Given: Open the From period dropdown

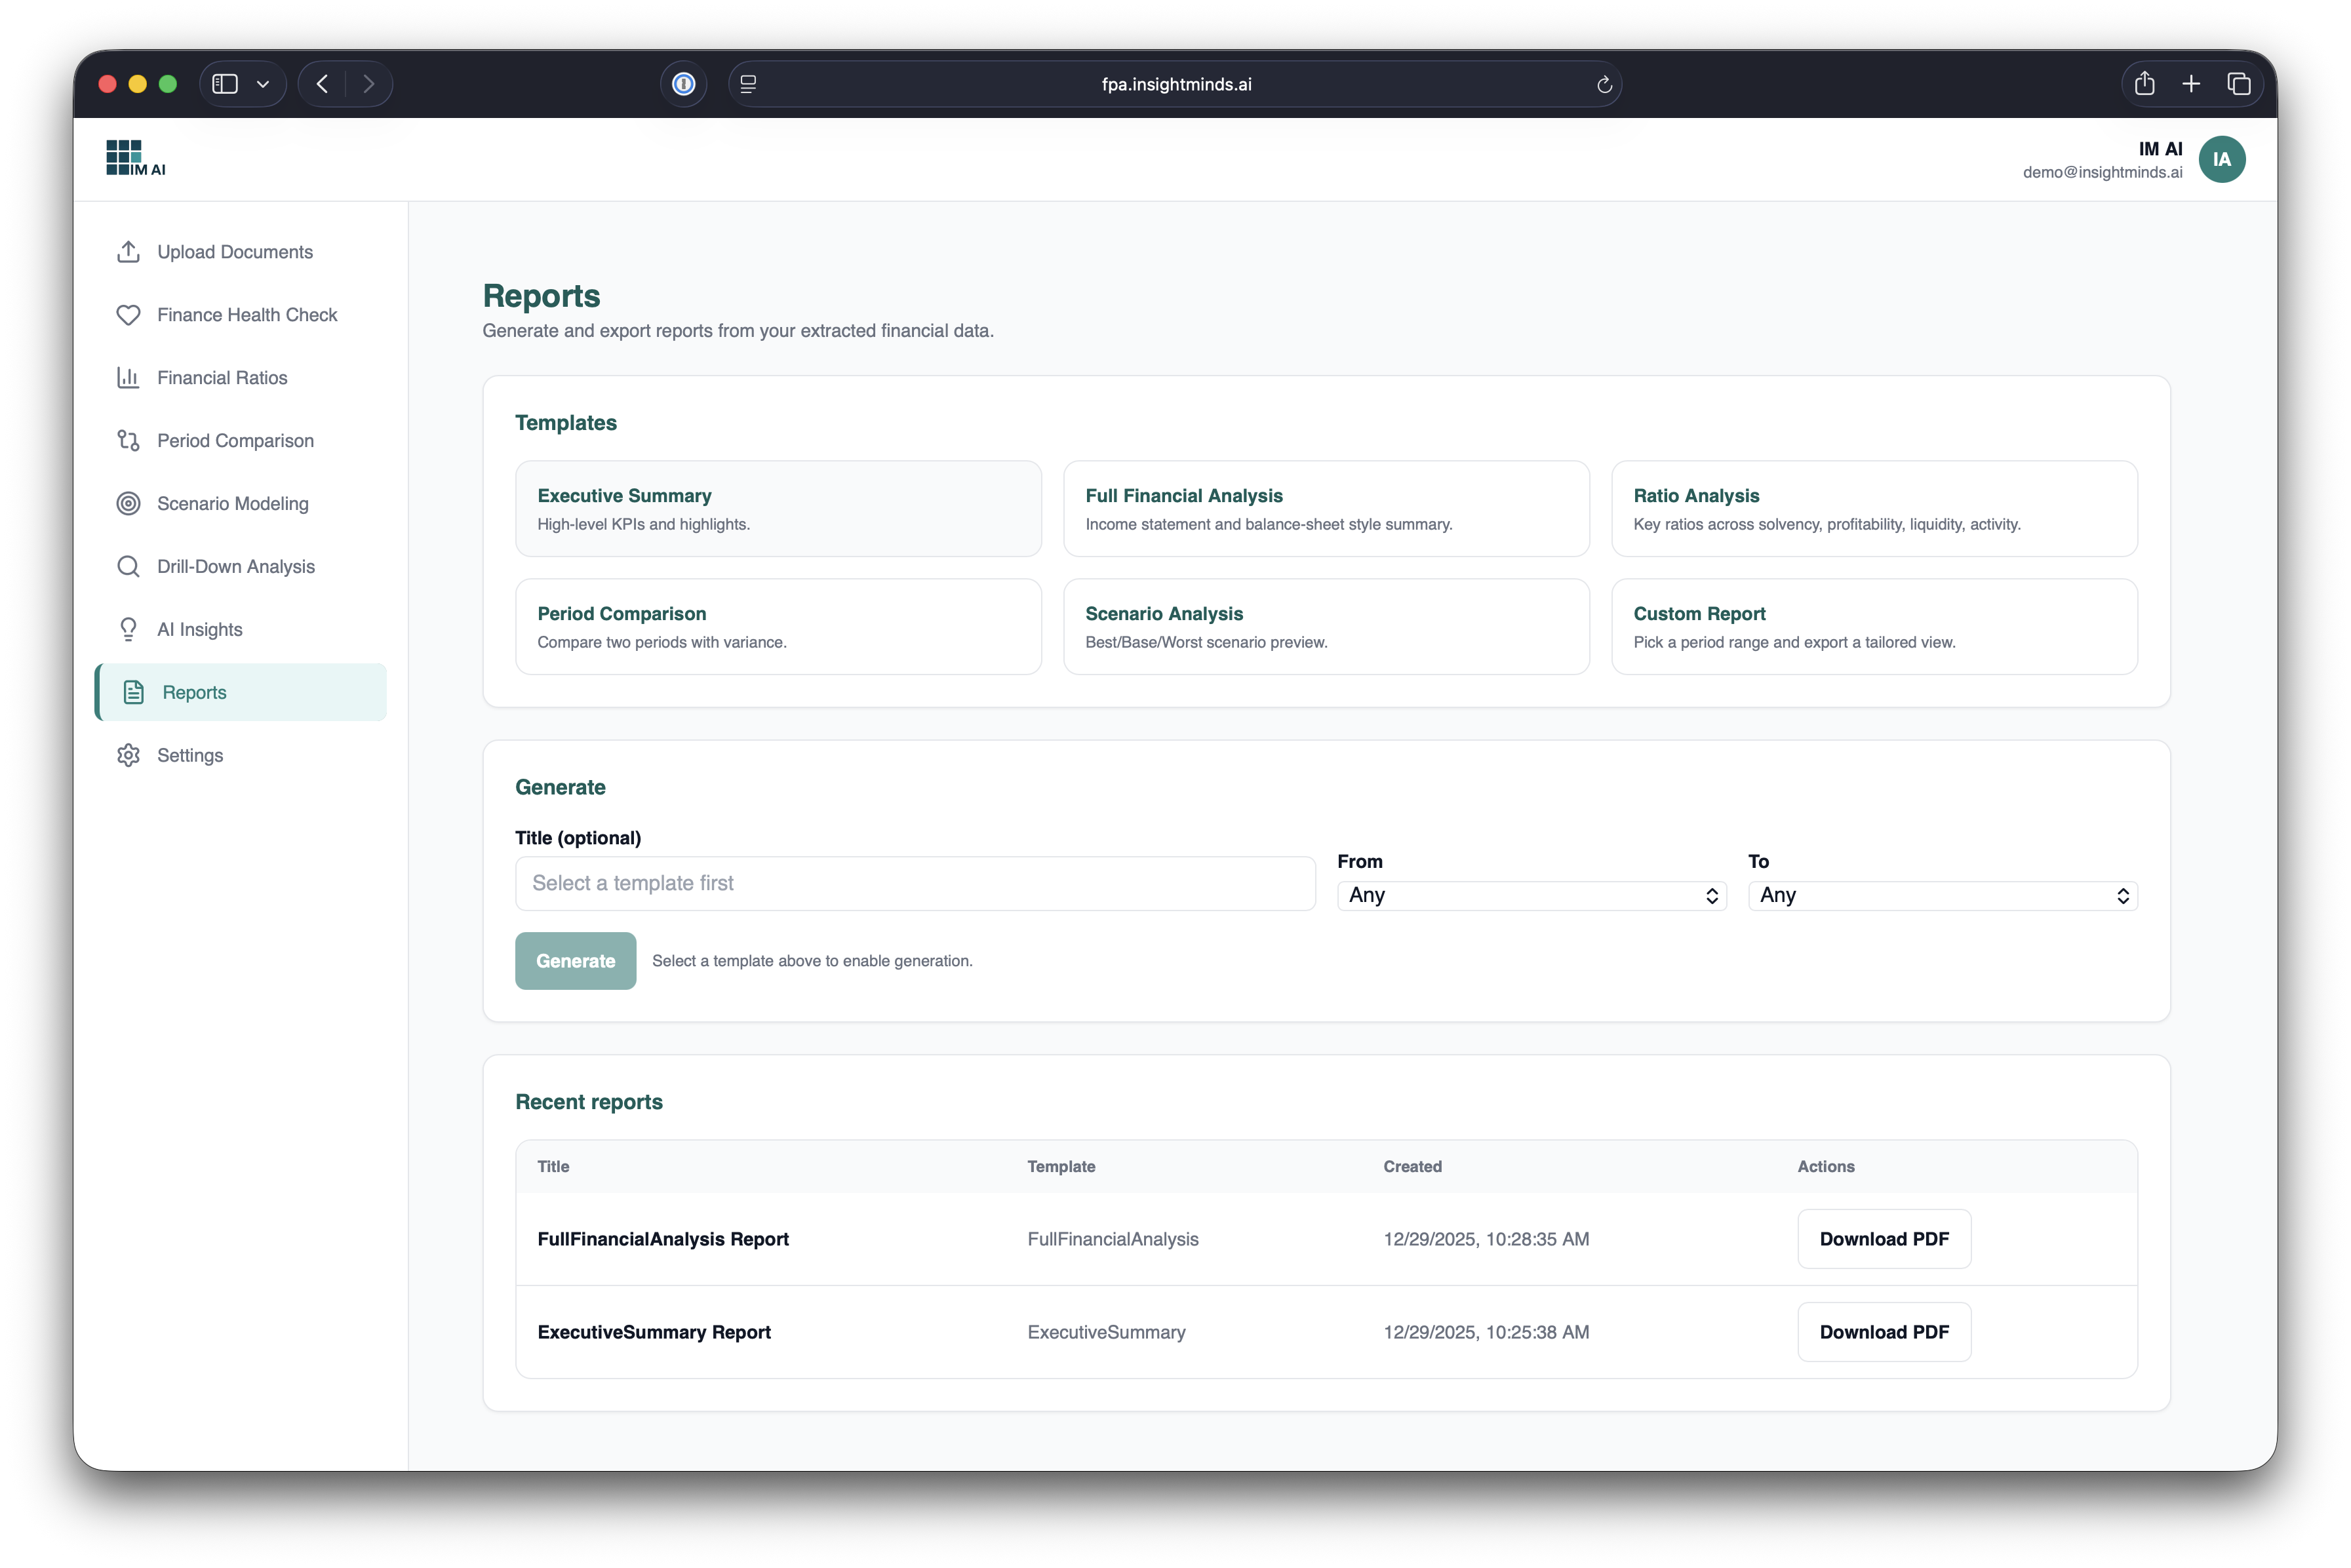Looking at the screenshot, I should [x=1531, y=895].
